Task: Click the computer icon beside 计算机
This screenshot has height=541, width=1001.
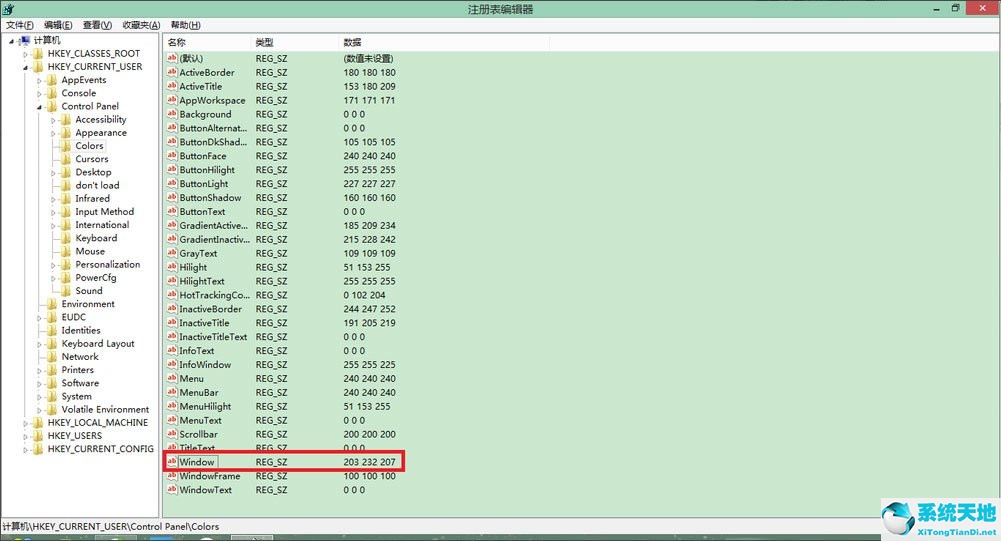Action: [x=24, y=40]
